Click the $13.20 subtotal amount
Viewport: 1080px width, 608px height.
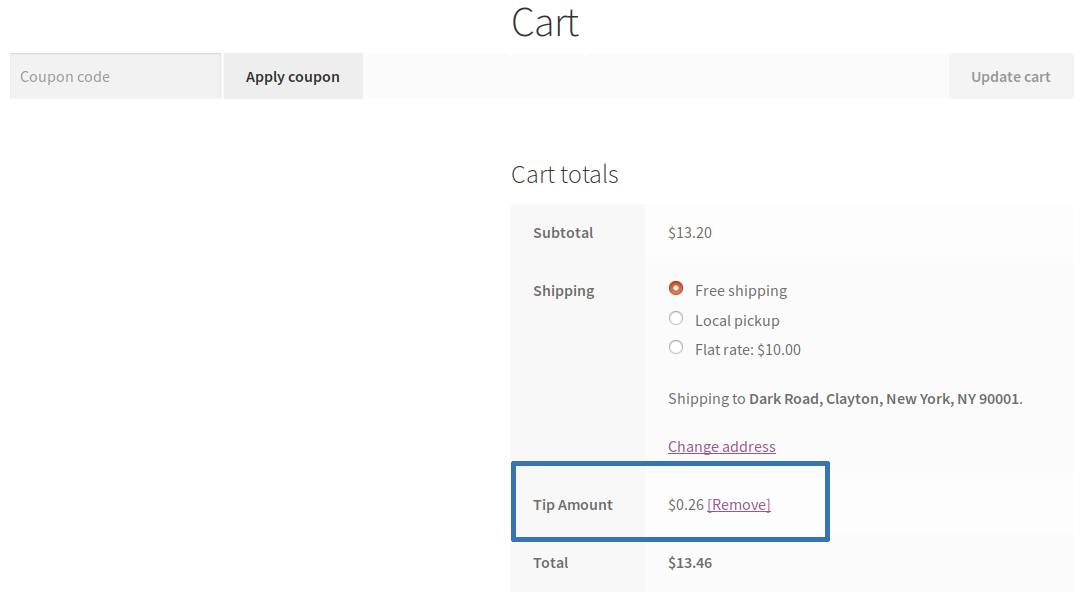pos(689,232)
